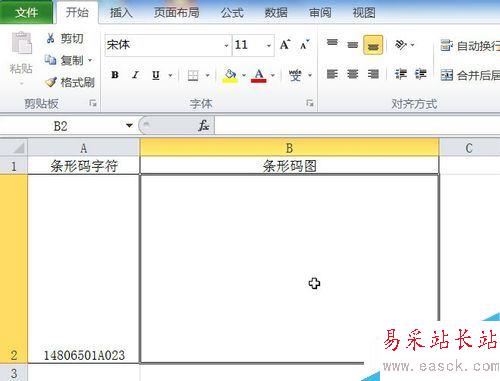This screenshot has height=381, width=500.
Task: Expand the 复制 copy options arrow
Action: coord(90,61)
